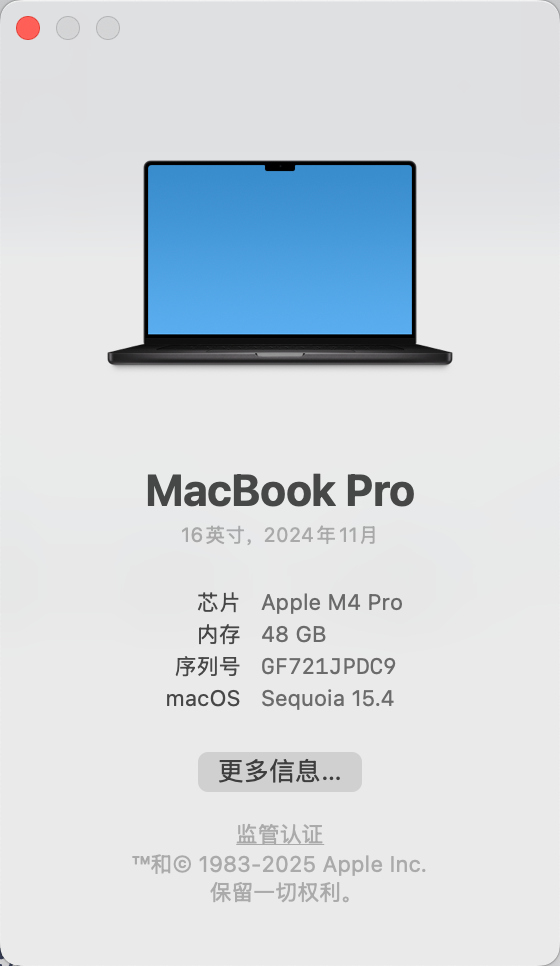Open the 更多信息... button
The width and height of the screenshot is (560, 966).
pos(280,772)
